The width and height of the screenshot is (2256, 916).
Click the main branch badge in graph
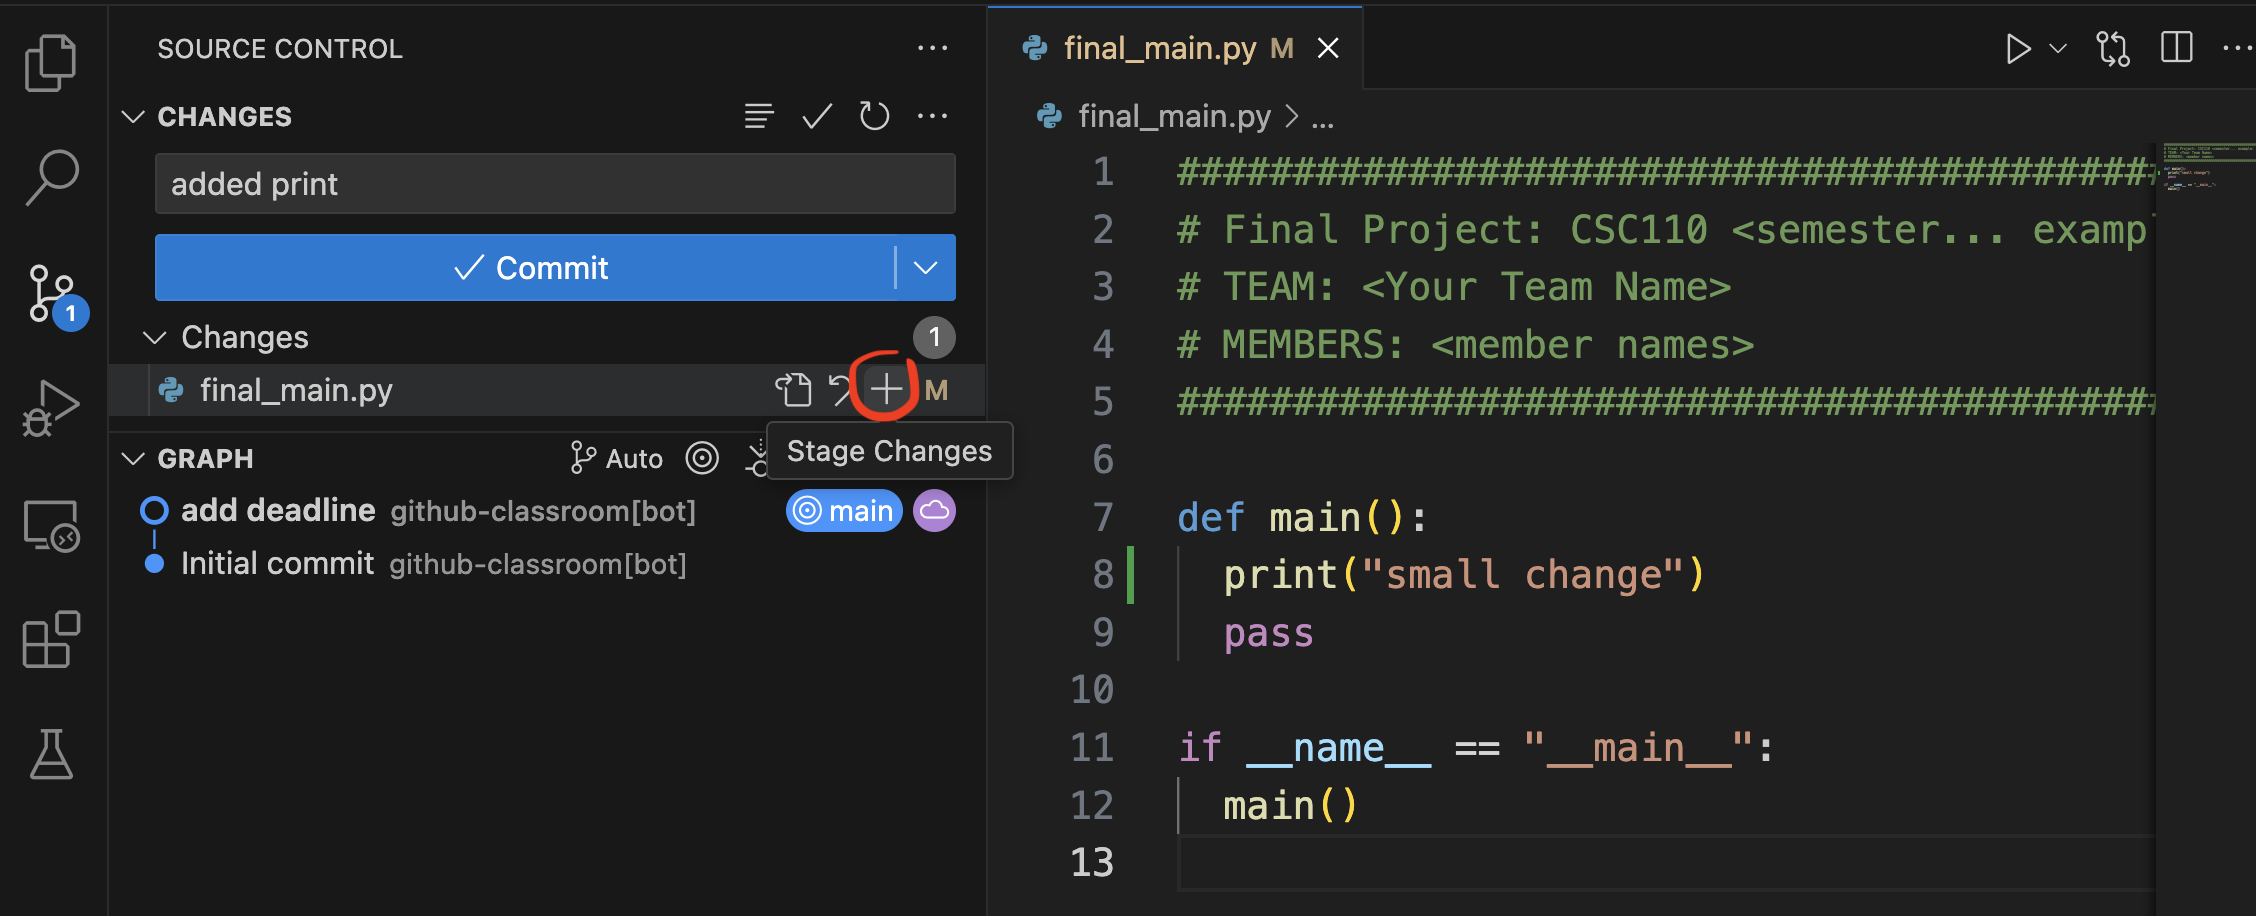[845, 511]
